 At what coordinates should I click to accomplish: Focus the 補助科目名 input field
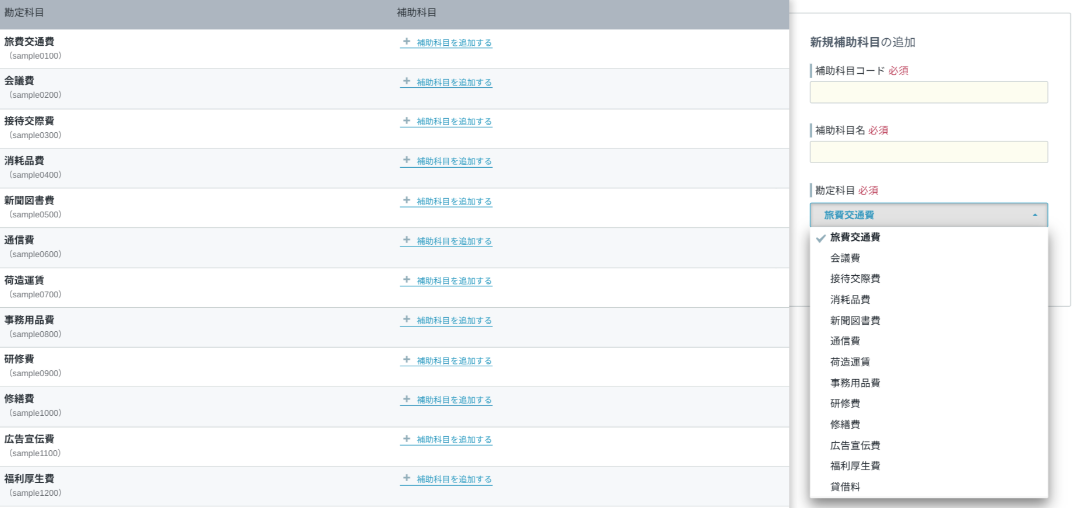point(928,152)
